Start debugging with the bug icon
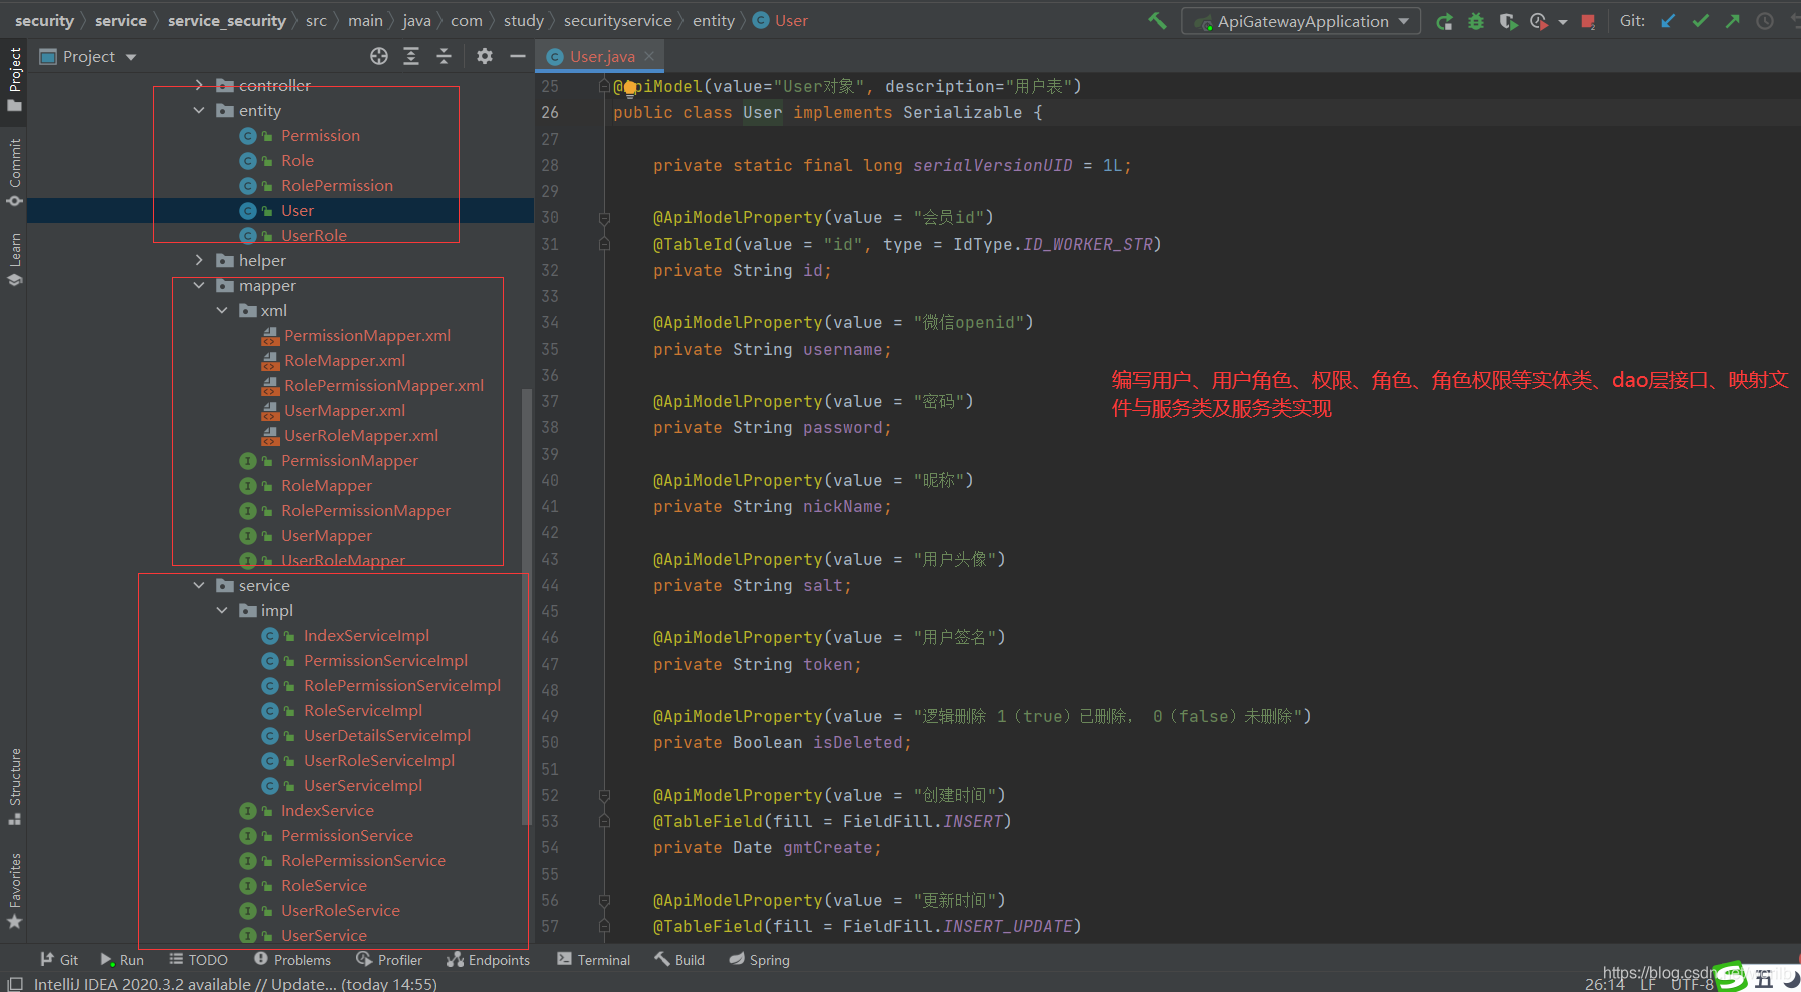1801x992 pixels. [1476, 21]
